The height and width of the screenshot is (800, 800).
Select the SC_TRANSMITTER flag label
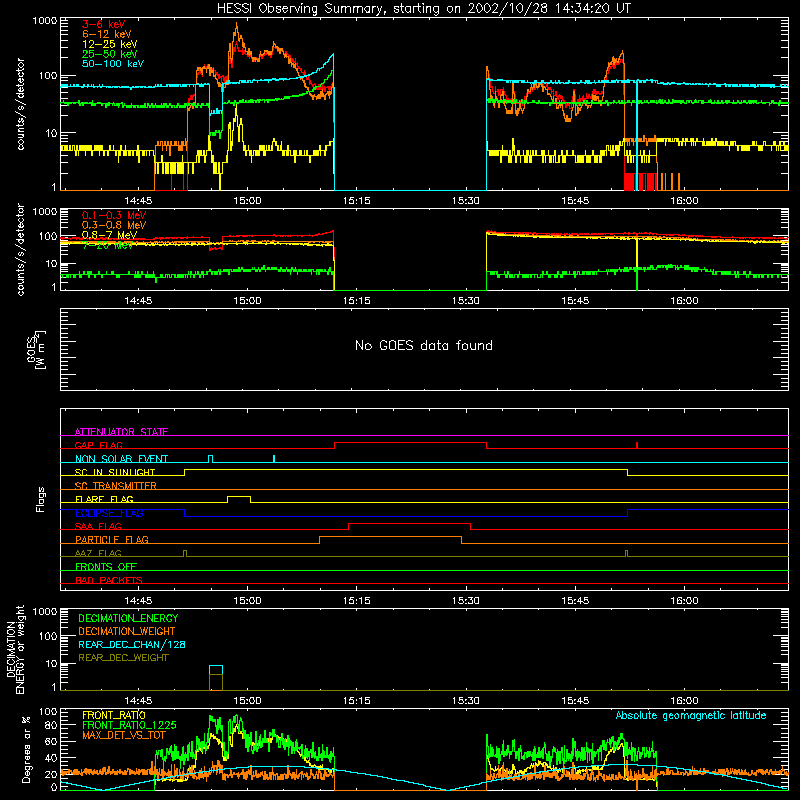115,485
